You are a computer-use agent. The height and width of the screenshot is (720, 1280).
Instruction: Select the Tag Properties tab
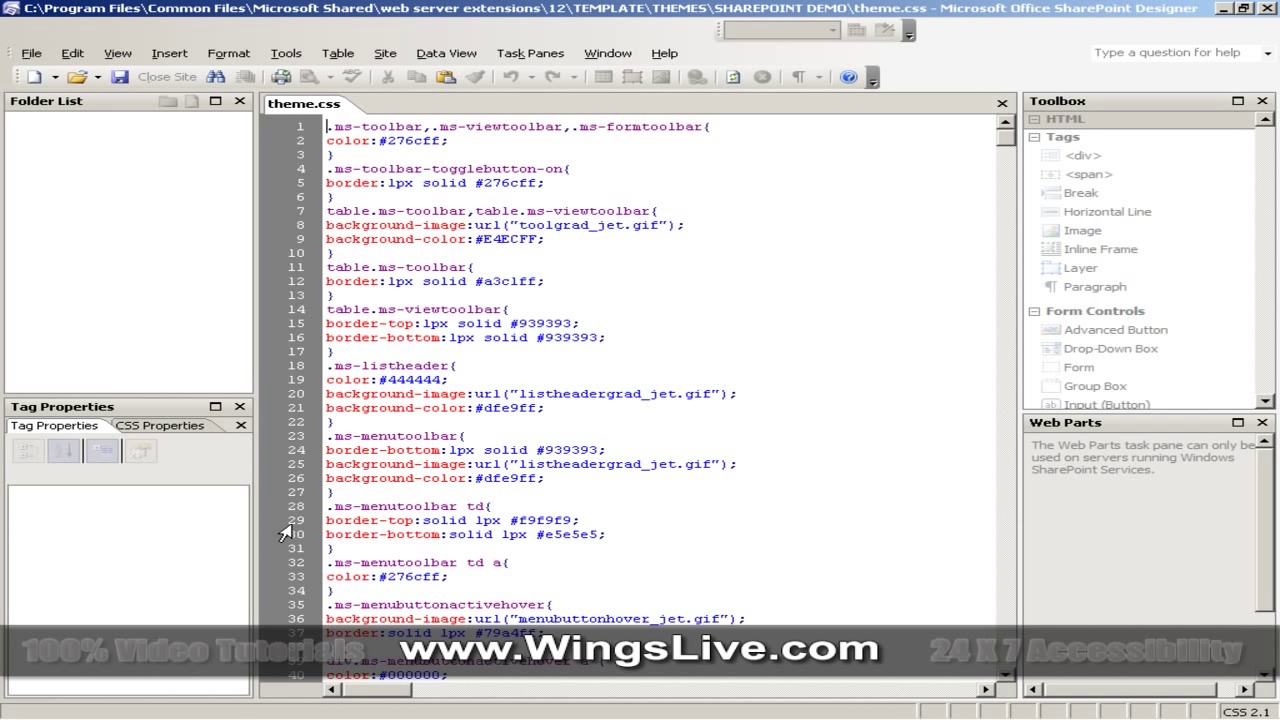53,426
